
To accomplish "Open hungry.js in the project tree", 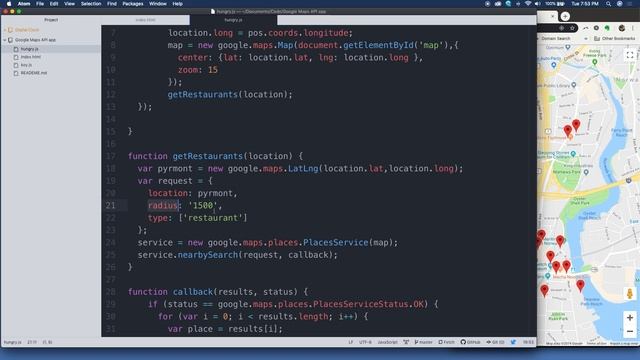I will [29, 49].
